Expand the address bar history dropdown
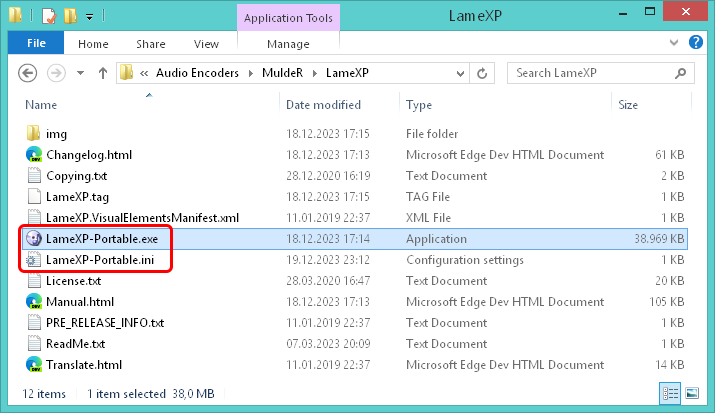 coord(460,73)
